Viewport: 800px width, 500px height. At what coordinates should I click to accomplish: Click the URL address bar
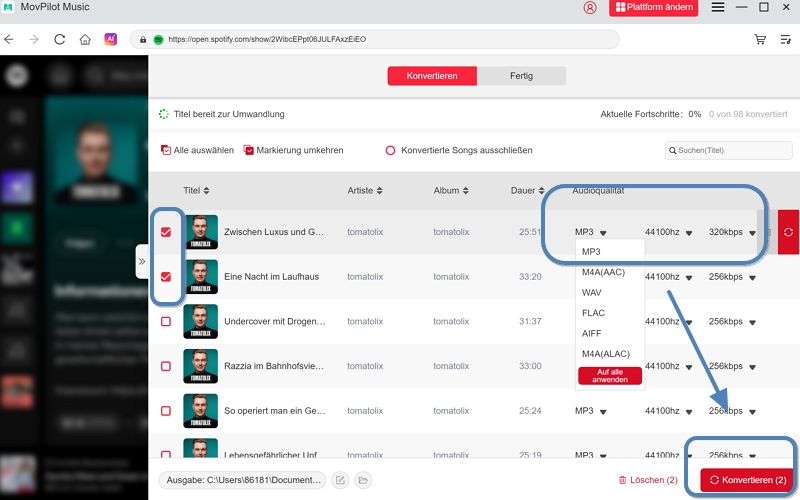pyautogui.click(x=375, y=39)
